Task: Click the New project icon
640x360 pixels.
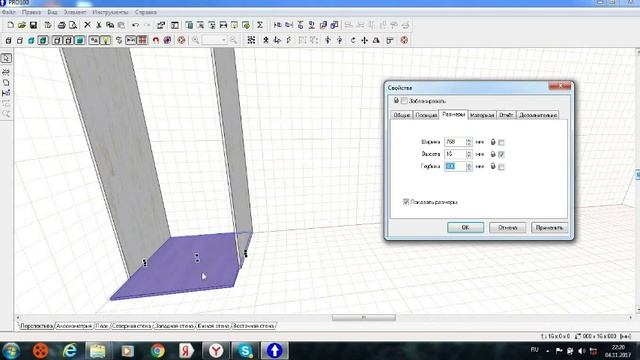Action: (11, 25)
